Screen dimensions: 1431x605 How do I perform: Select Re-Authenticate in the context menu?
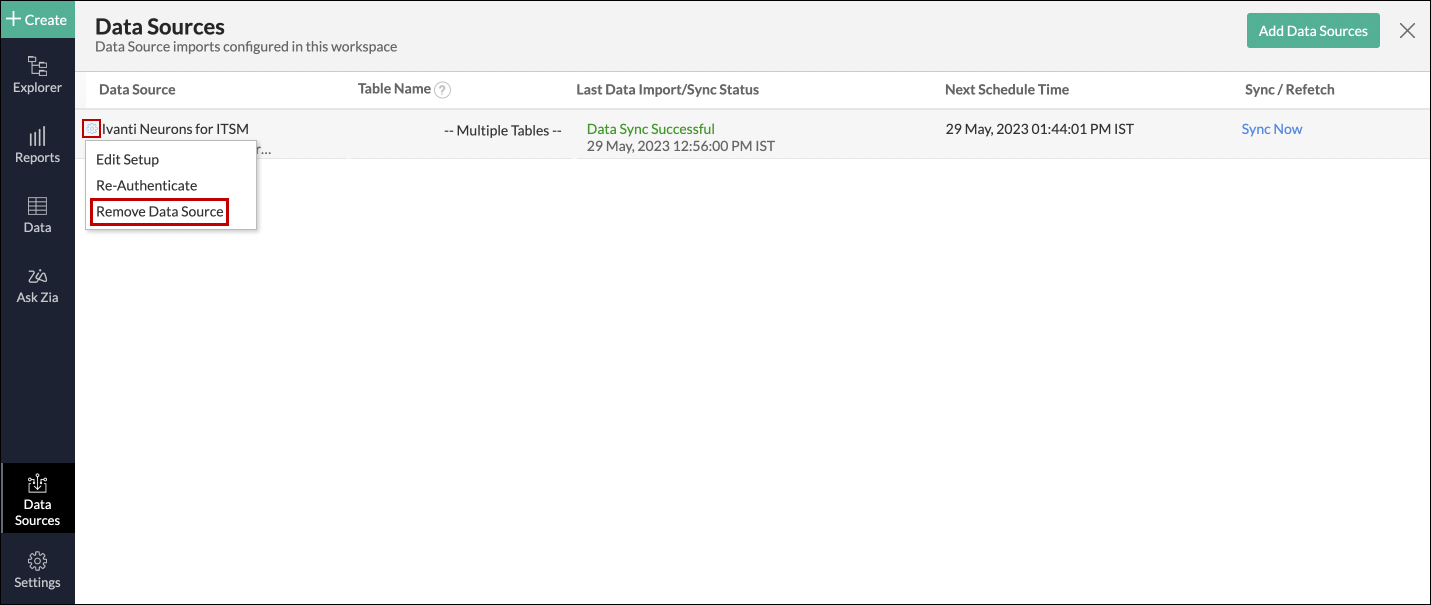click(x=146, y=185)
